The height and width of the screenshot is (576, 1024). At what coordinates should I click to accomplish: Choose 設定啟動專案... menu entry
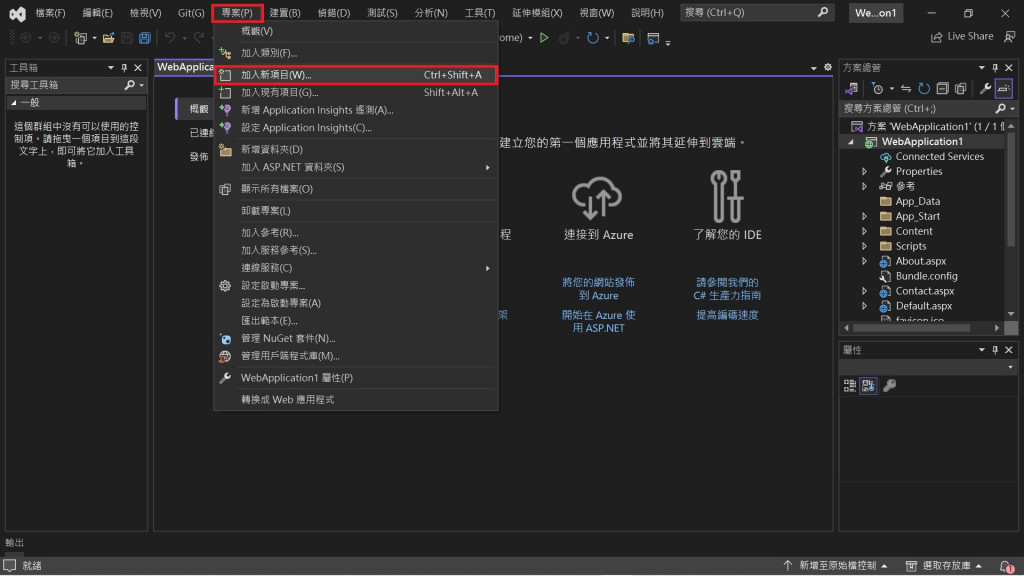coord(356,285)
